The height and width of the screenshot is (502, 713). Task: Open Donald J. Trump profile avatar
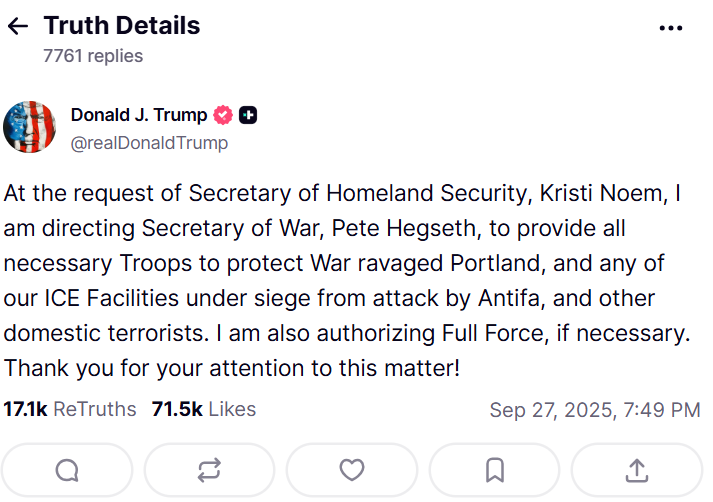pyautogui.click(x=29, y=127)
